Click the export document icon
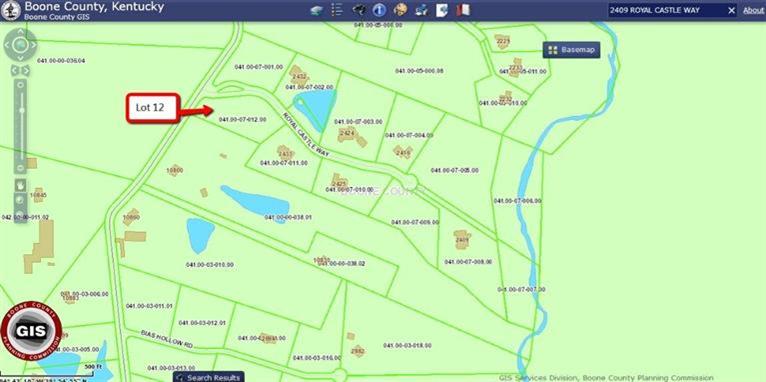The image size is (766, 382). (x=442, y=10)
